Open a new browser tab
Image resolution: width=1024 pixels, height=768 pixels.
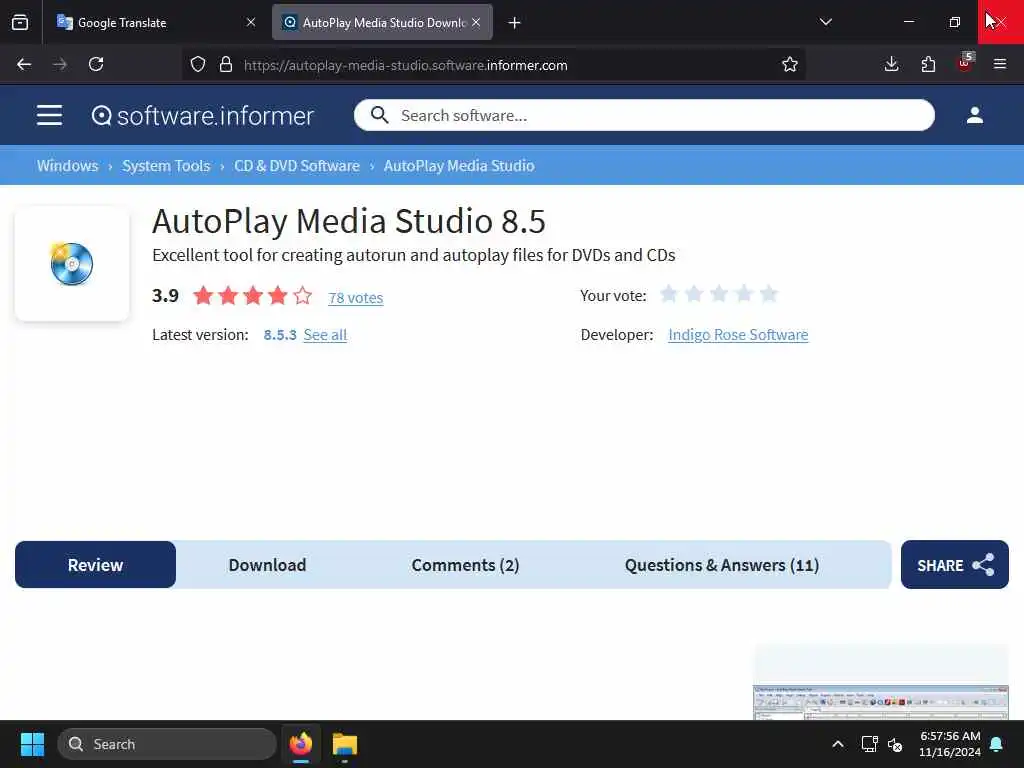515,23
